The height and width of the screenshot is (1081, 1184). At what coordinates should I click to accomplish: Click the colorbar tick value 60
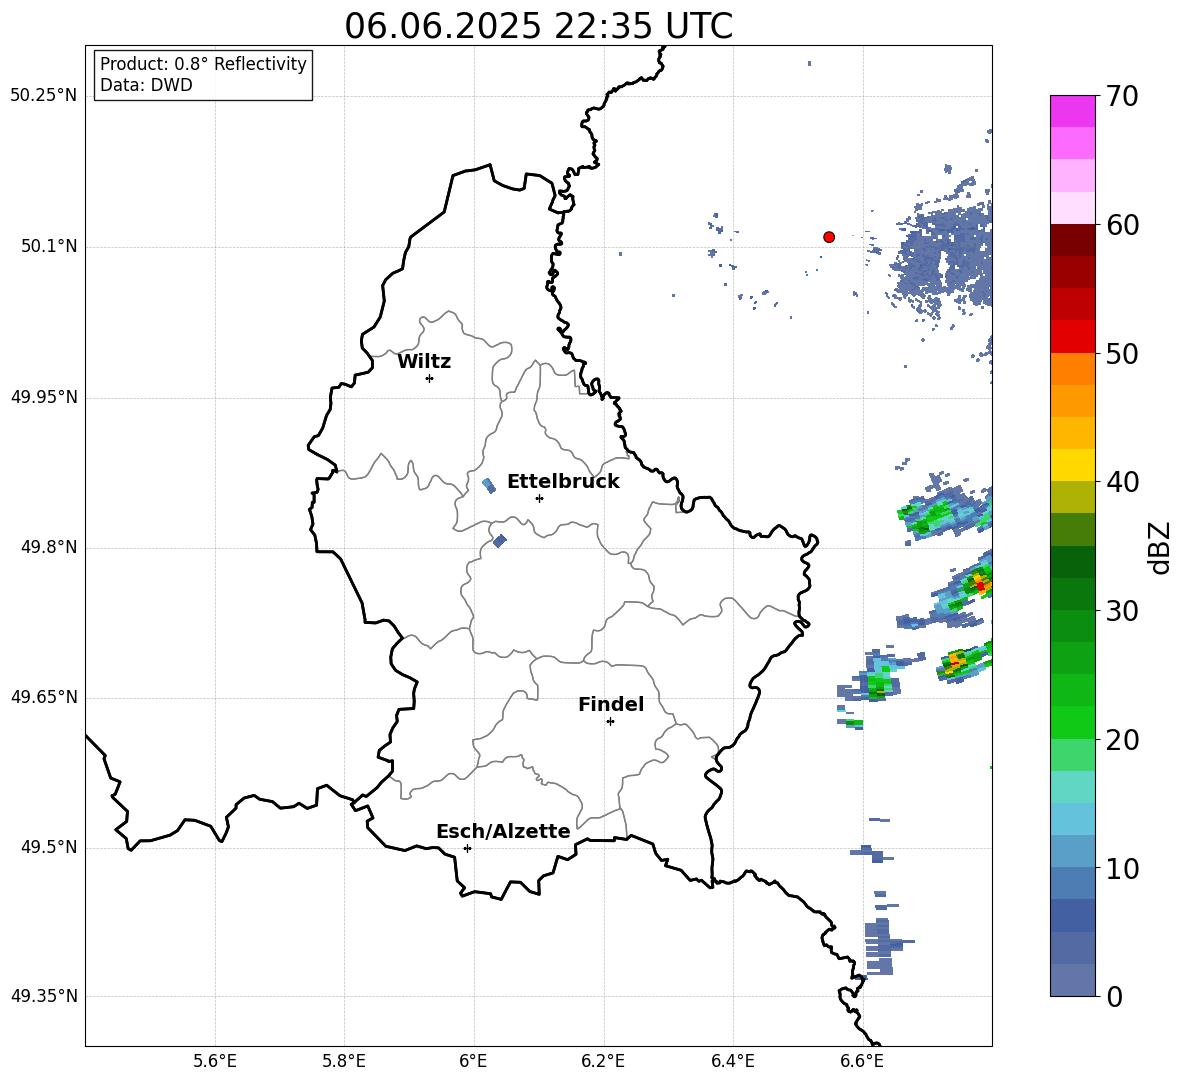[x=1122, y=225]
